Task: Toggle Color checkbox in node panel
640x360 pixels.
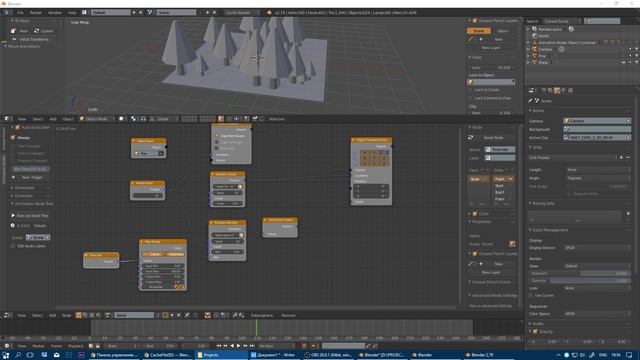Action: click(x=475, y=213)
